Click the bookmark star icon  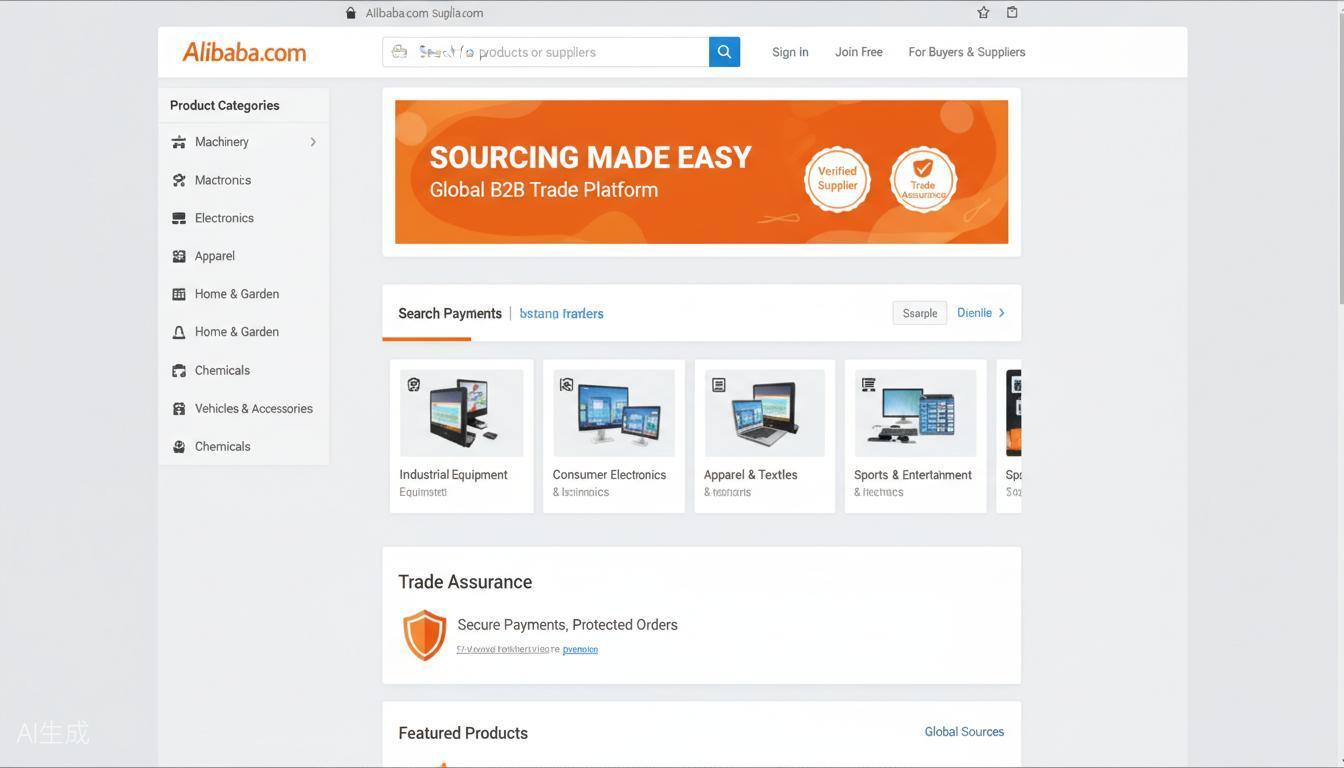[983, 12]
